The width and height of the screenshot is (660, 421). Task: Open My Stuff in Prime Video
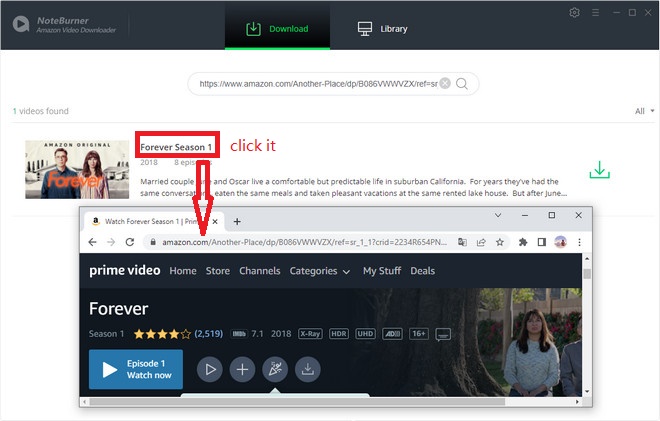(x=382, y=271)
